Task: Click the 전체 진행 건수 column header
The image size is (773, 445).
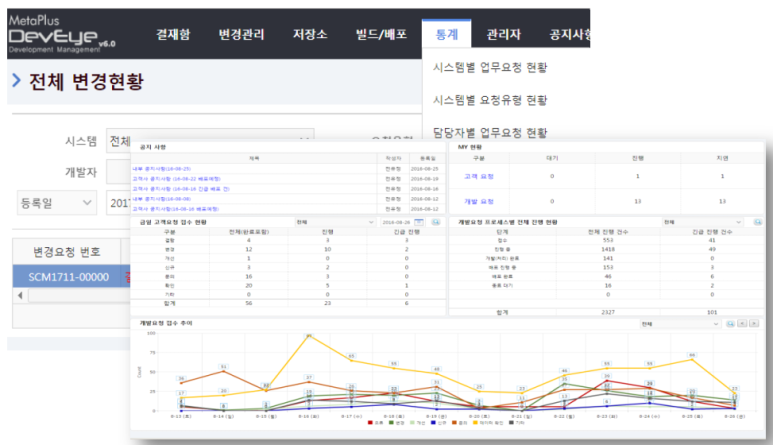Action: (x=608, y=232)
